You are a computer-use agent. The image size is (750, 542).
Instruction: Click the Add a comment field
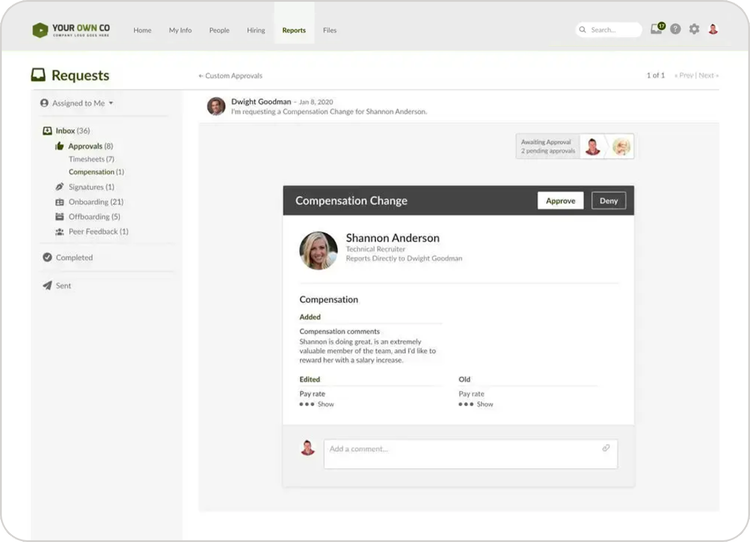471,454
